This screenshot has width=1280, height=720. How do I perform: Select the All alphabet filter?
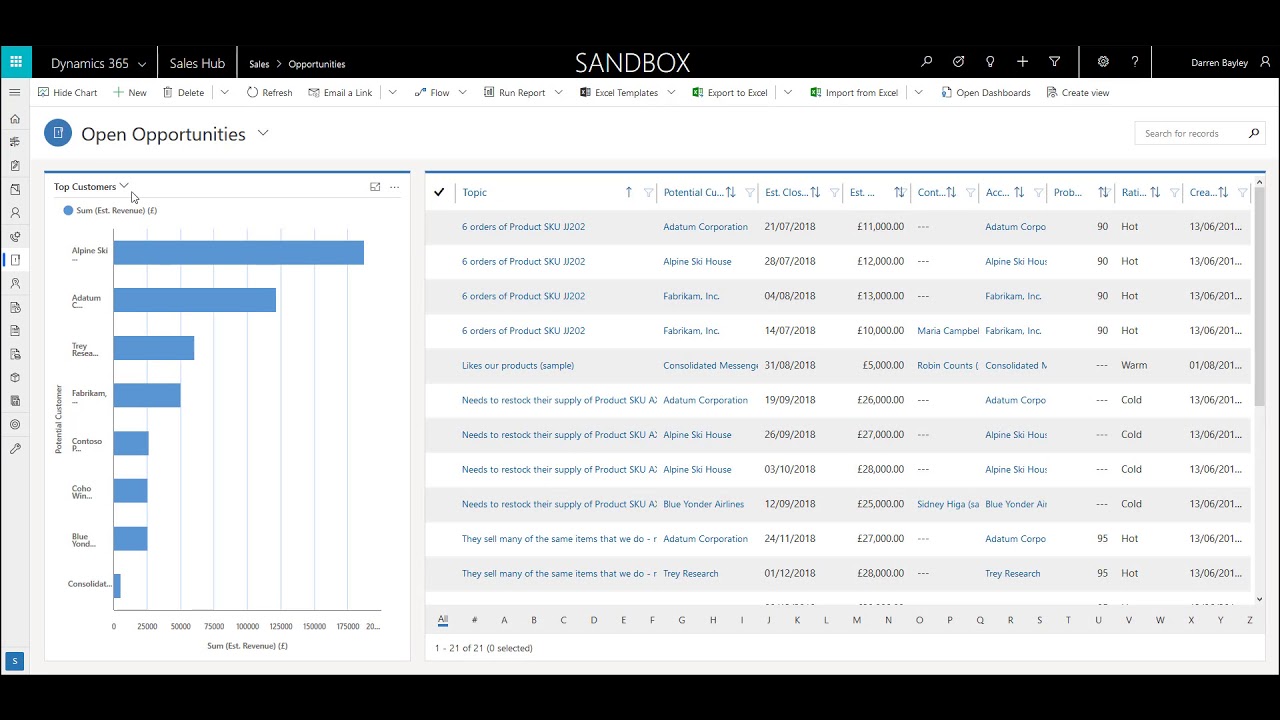pos(443,620)
